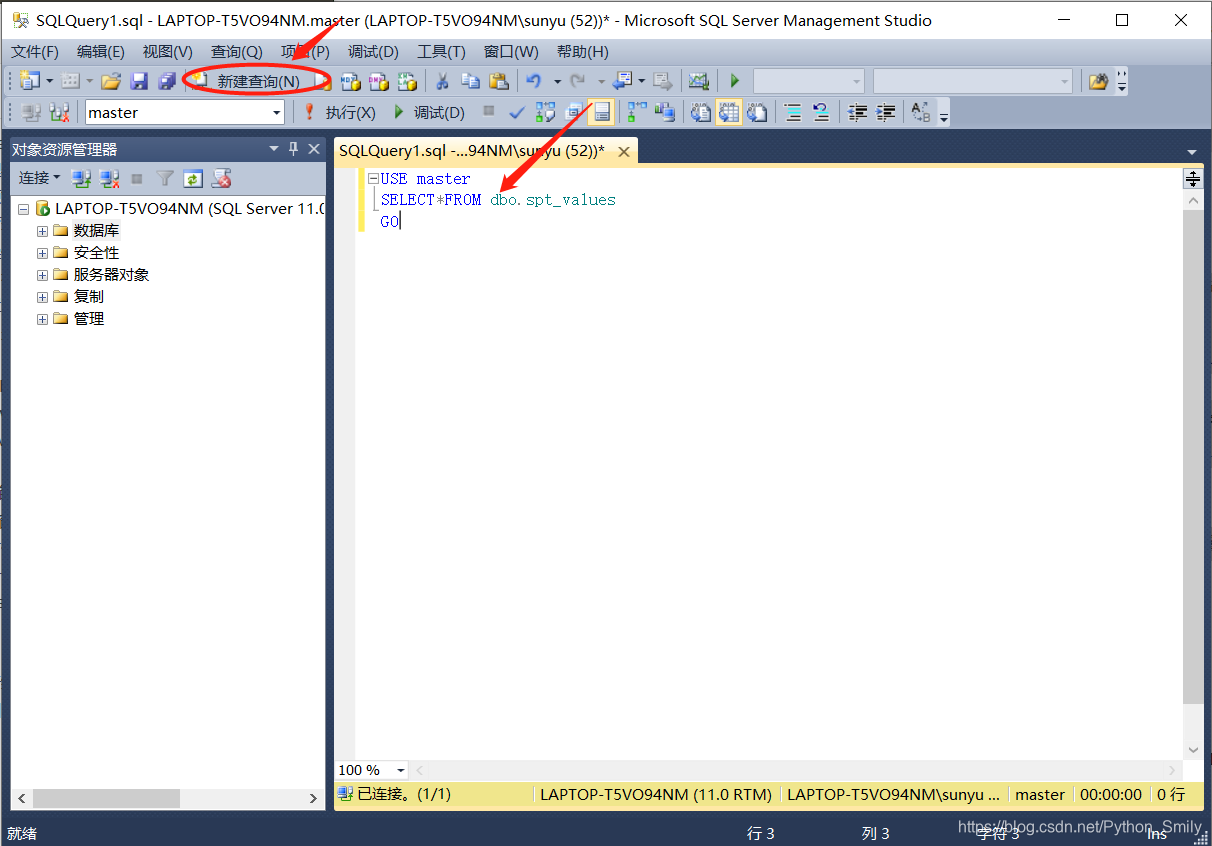The height and width of the screenshot is (846, 1212).
Task: Open the 工具(T) menu
Action: coord(441,52)
